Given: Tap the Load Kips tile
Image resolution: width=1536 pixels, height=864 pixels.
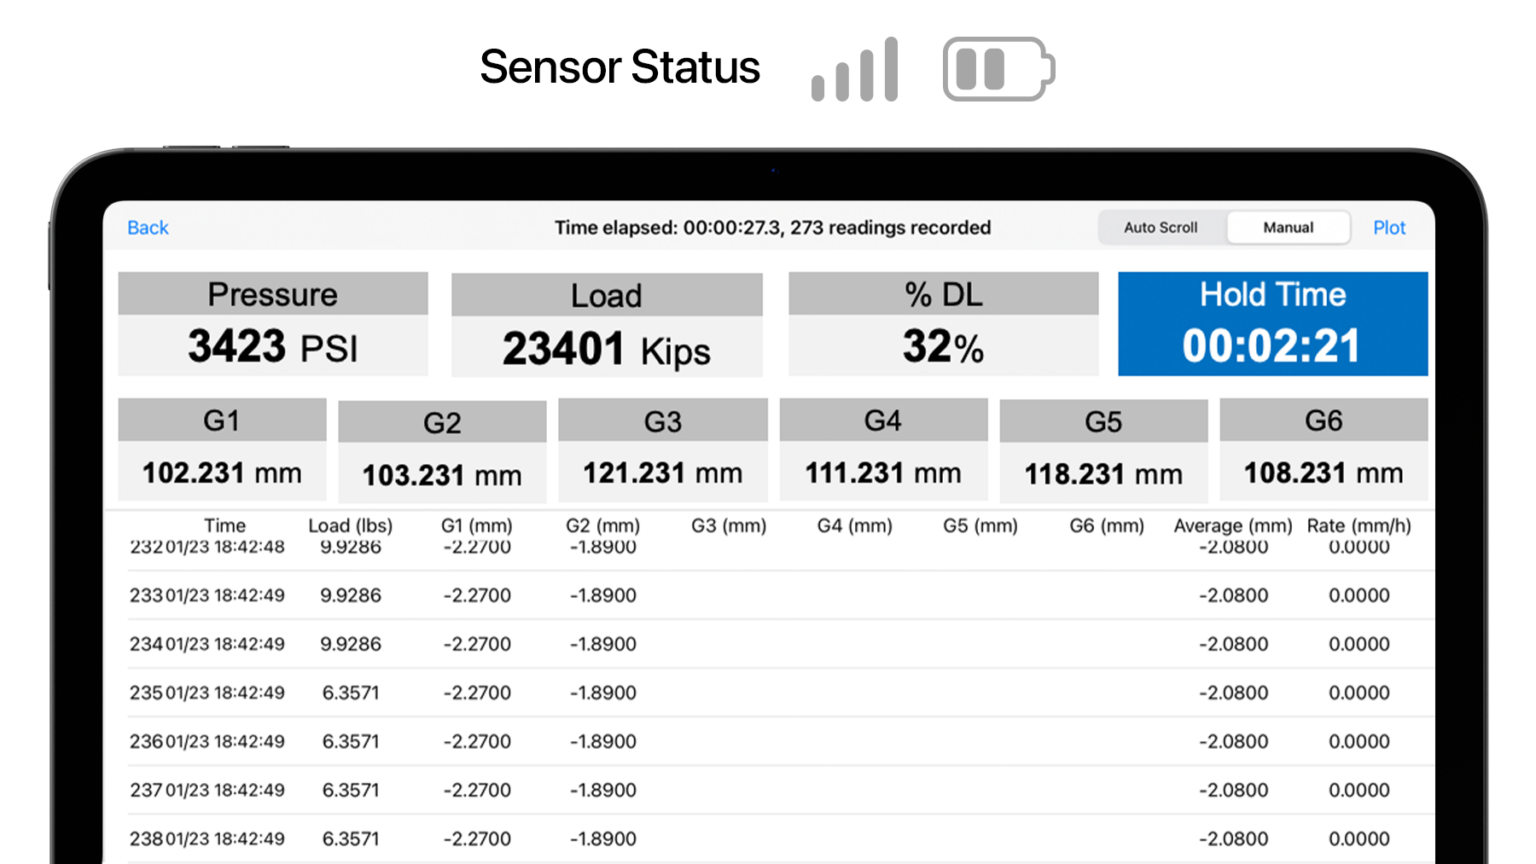Looking at the screenshot, I should (607, 325).
